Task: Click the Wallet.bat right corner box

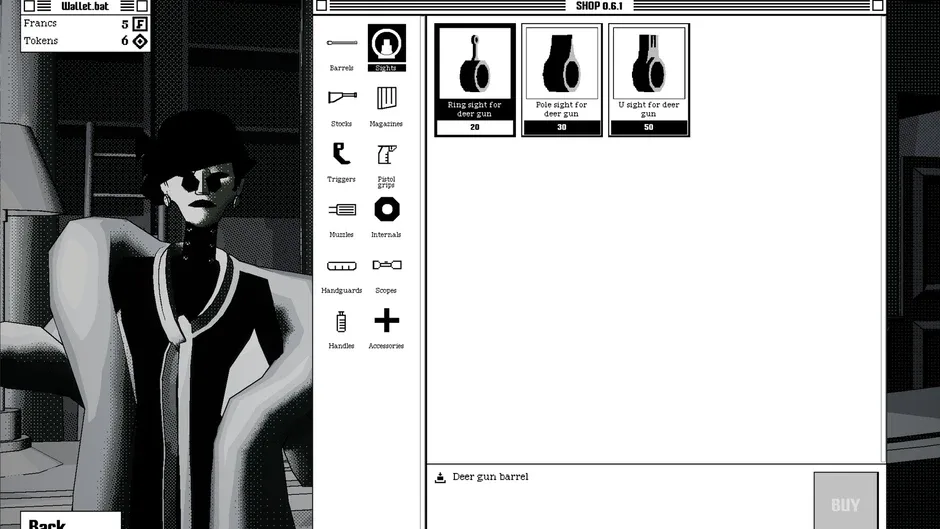Action: coord(142,6)
